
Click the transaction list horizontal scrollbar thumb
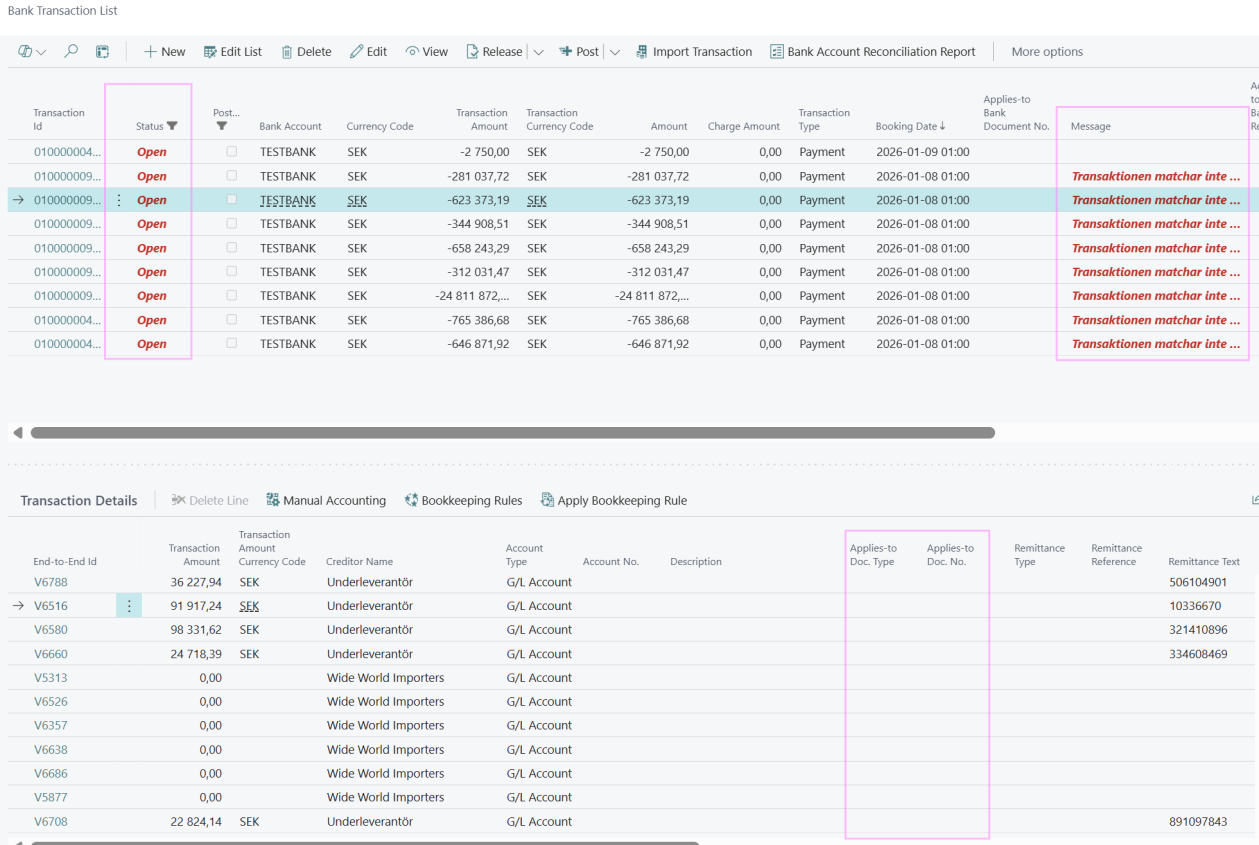pyautogui.click(x=513, y=433)
